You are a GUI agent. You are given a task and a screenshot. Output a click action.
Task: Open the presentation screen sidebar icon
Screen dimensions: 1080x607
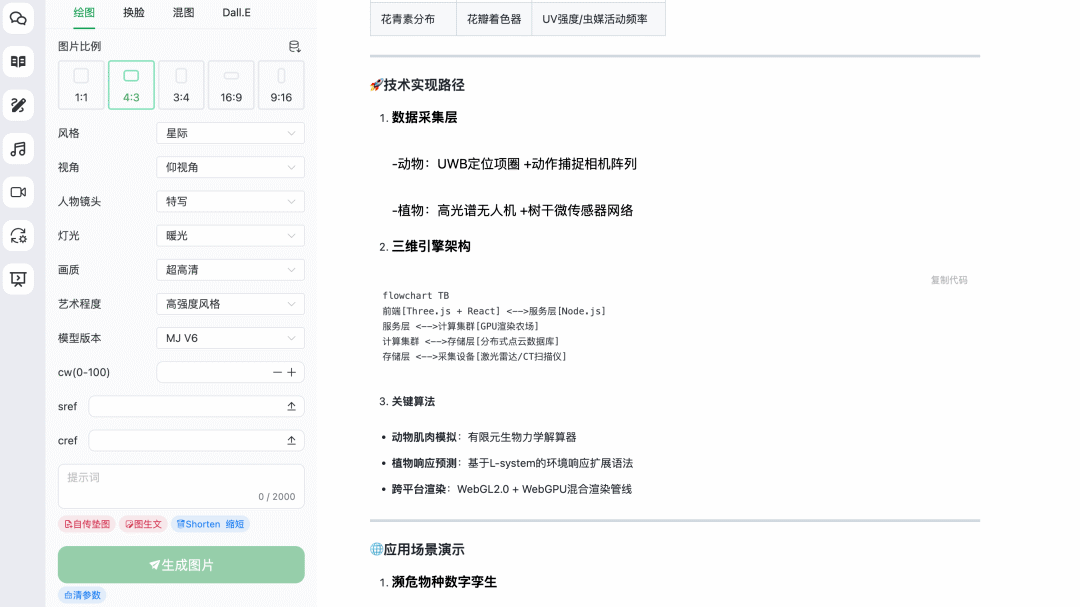coord(18,279)
